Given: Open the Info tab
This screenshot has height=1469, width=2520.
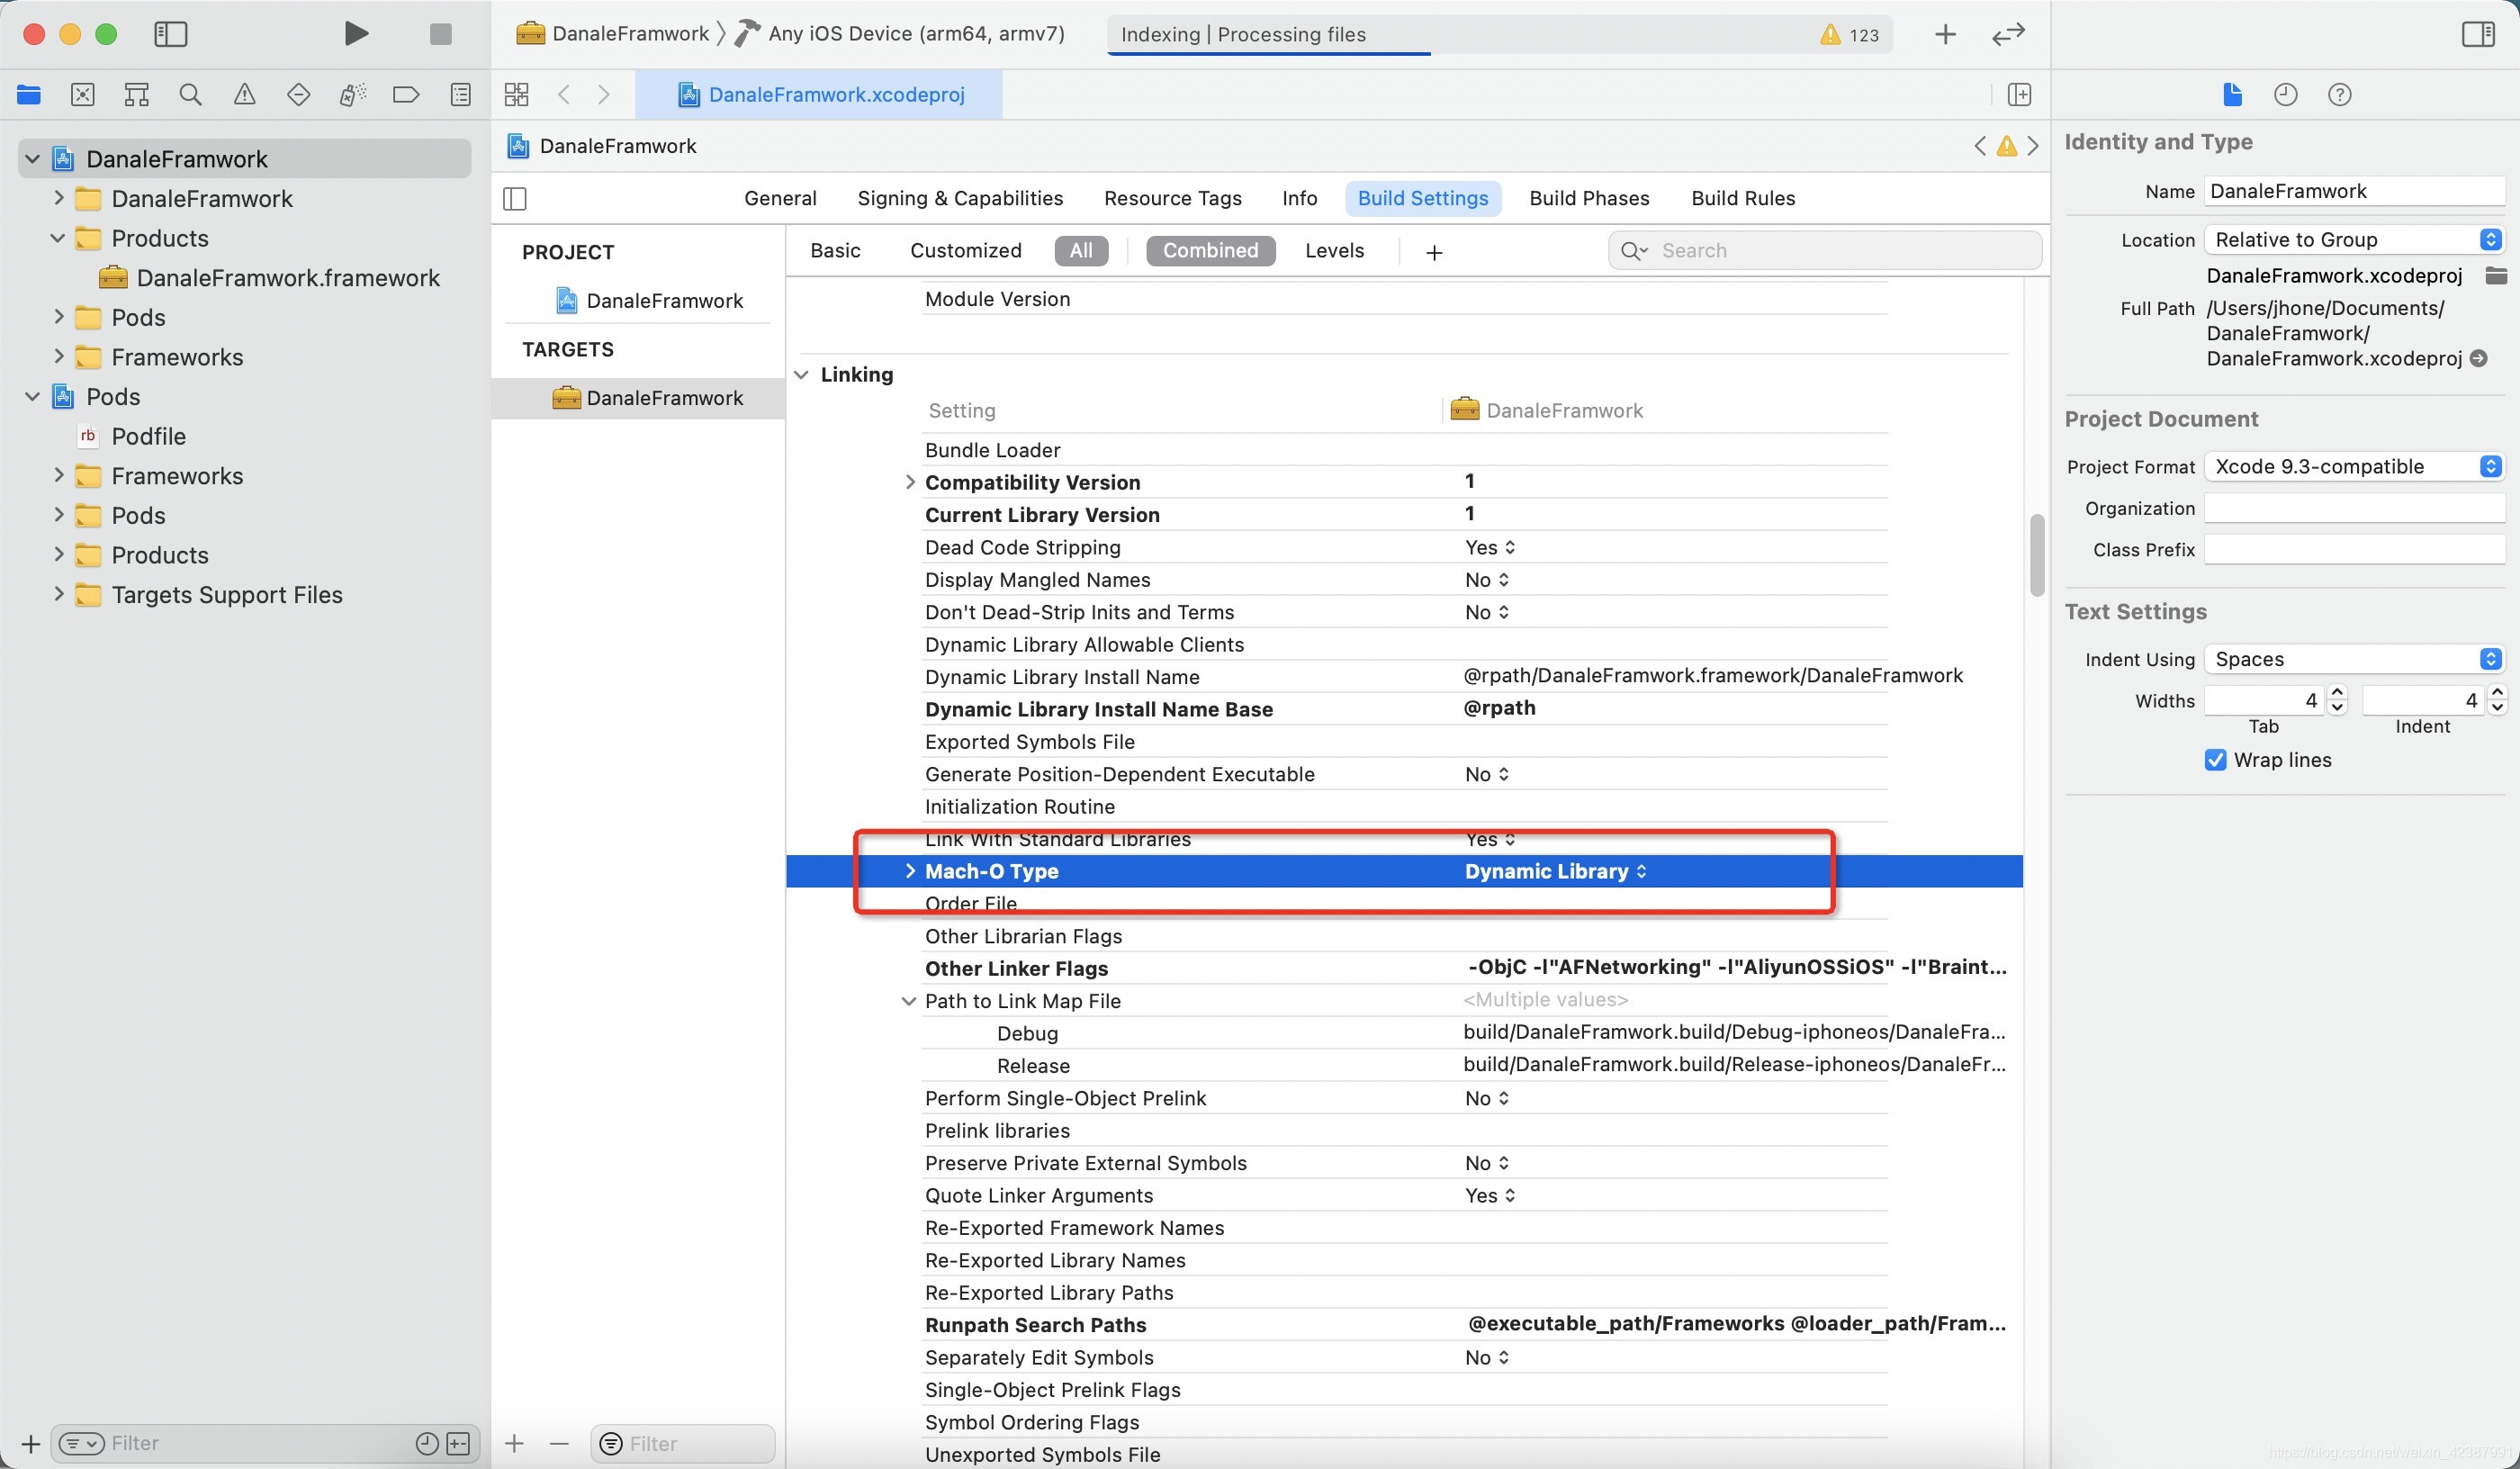Looking at the screenshot, I should (x=1299, y=198).
